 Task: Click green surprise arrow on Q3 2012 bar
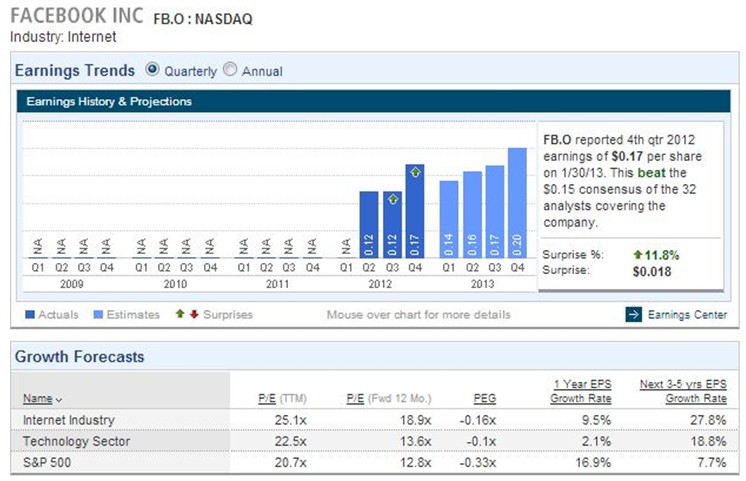(x=393, y=199)
